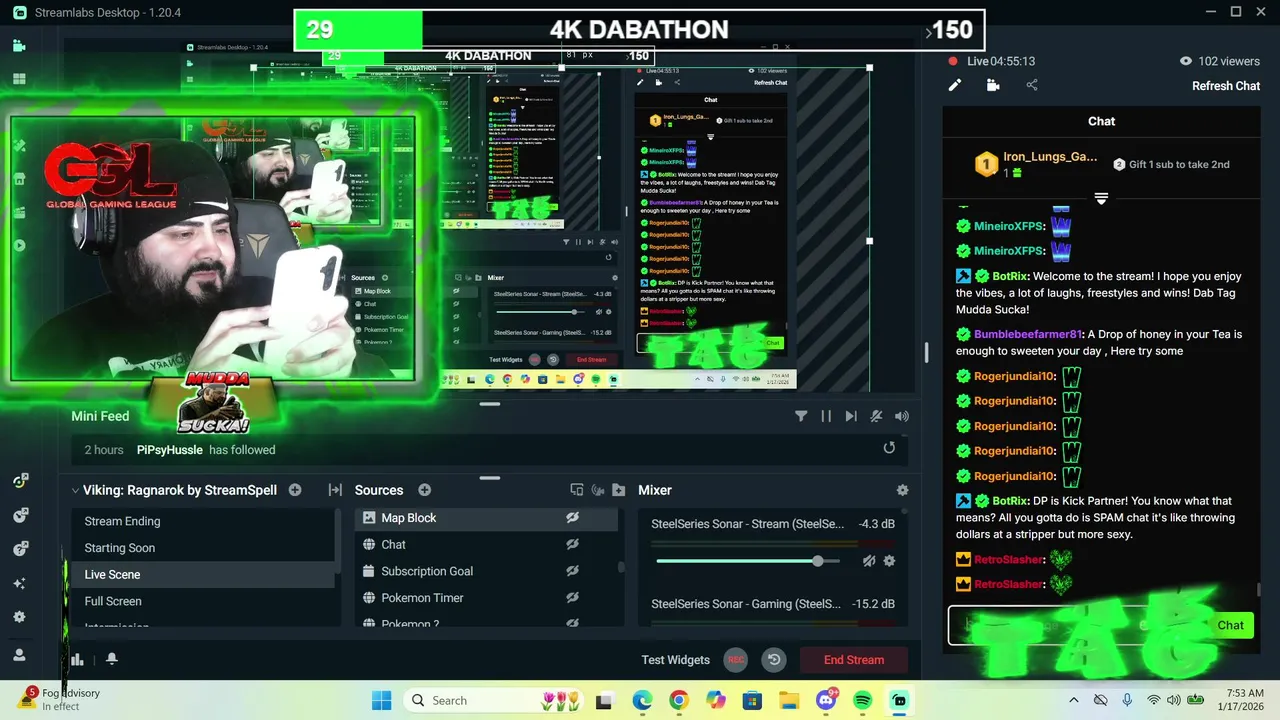
Task: Show performance stats bar chart icon
Action: (77, 659)
